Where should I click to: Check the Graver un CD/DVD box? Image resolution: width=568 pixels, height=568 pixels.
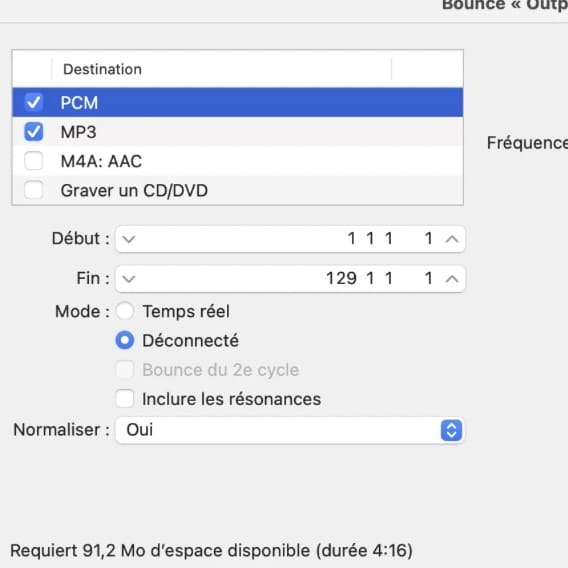click(34, 190)
